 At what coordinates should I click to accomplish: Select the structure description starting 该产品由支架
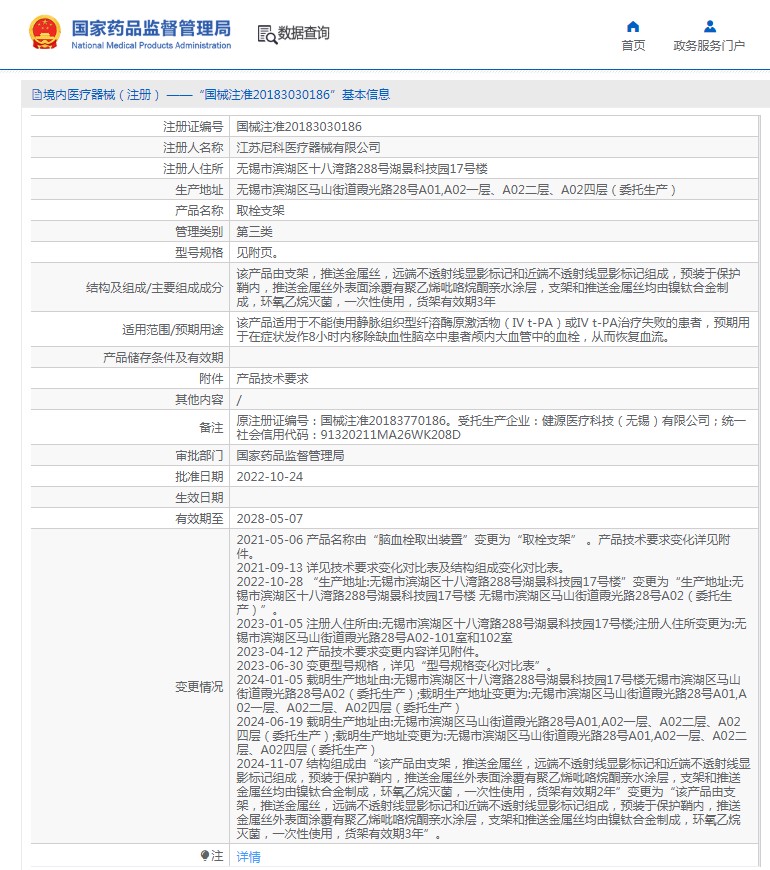pyautogui.click(x=488, y=287)
